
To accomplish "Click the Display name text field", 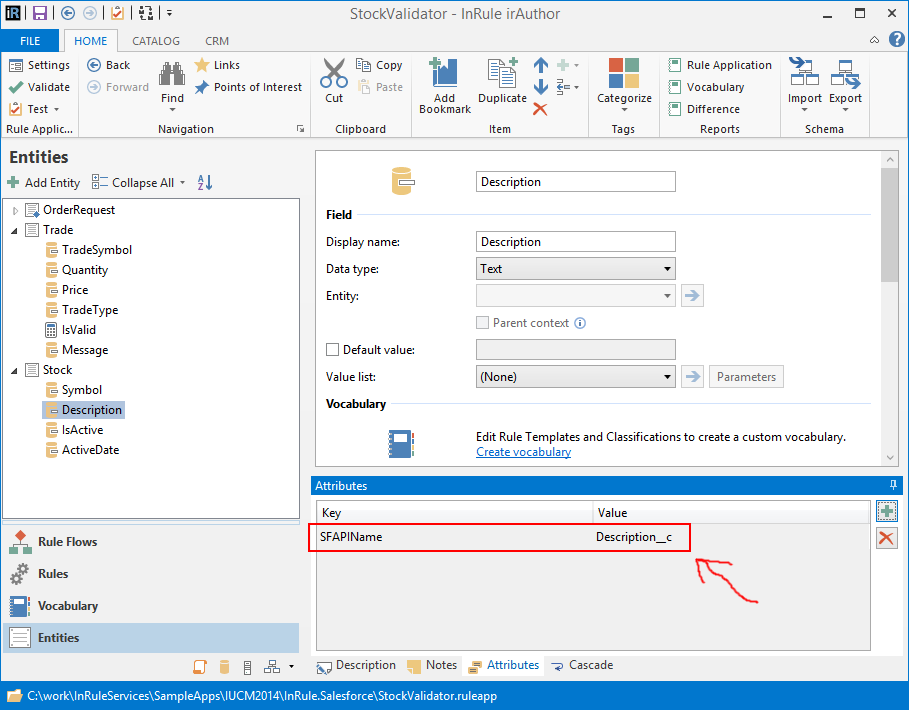I will [x=575, y=242].
